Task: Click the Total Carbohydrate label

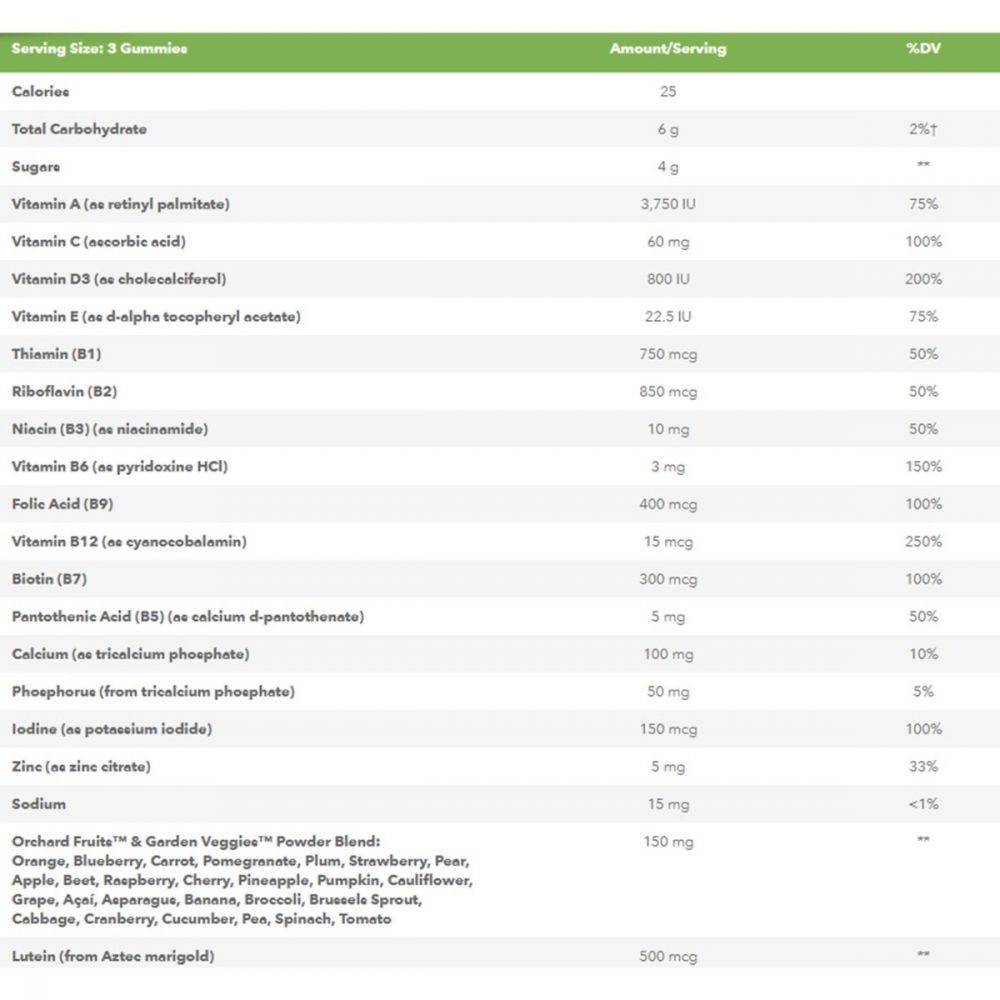Action: (x=79, y=129)
